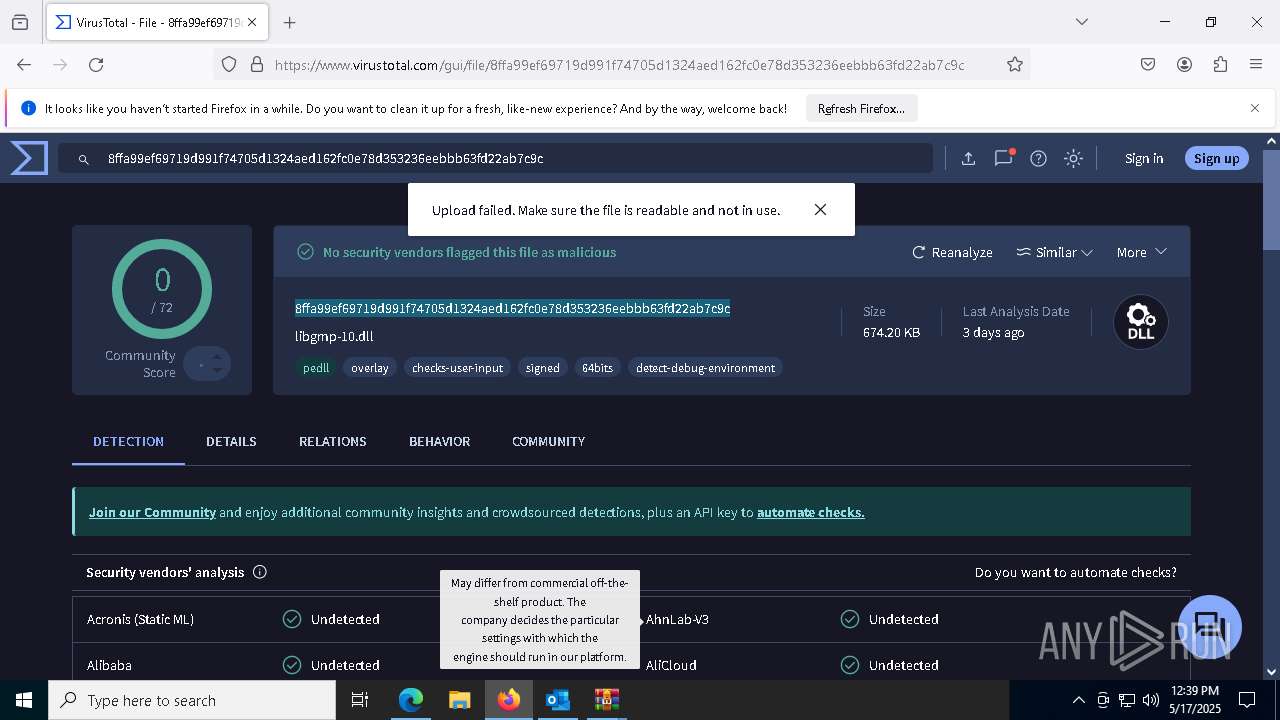Close the VirusTotal browser tab

tap(252, 22)
